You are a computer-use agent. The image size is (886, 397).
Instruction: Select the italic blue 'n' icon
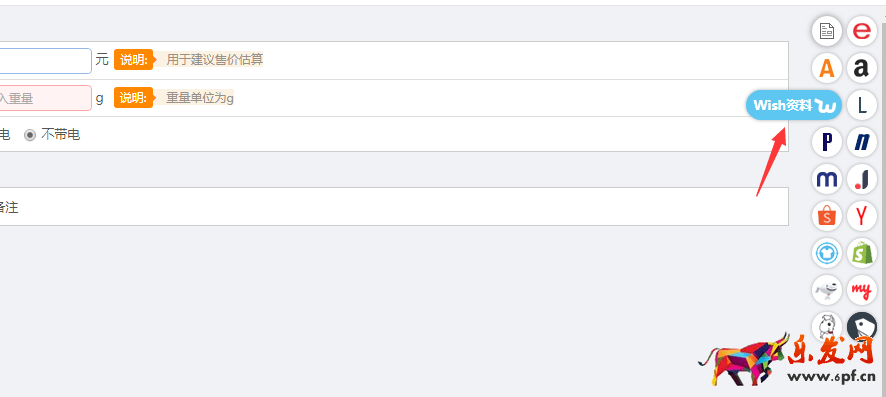(x=862, y=142)
